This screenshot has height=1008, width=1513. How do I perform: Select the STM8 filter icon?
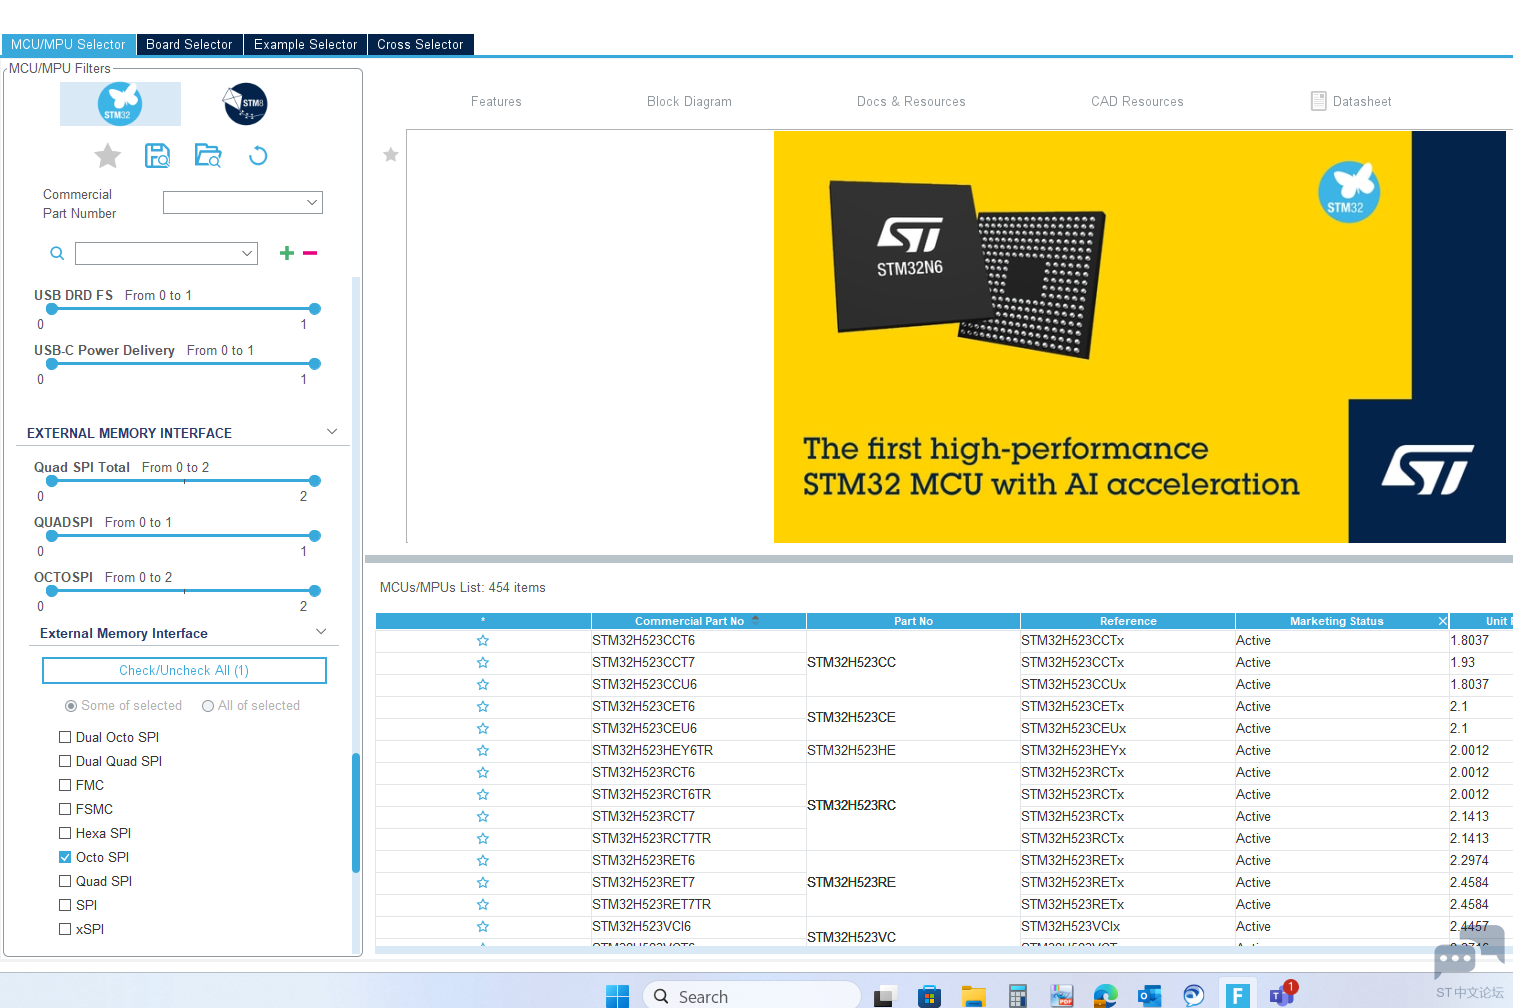[x=245, y=104]
